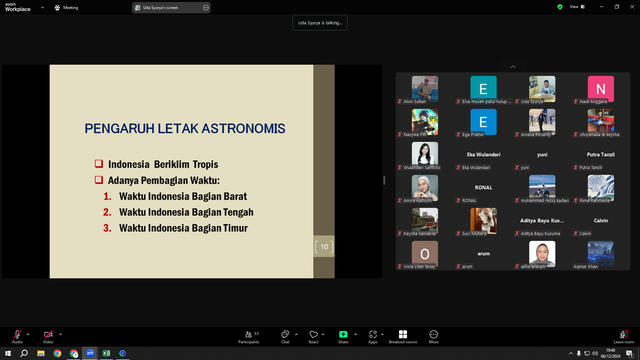
Task: Select Wulandari Safitoto's participant tile
Action: pos(424,156)
